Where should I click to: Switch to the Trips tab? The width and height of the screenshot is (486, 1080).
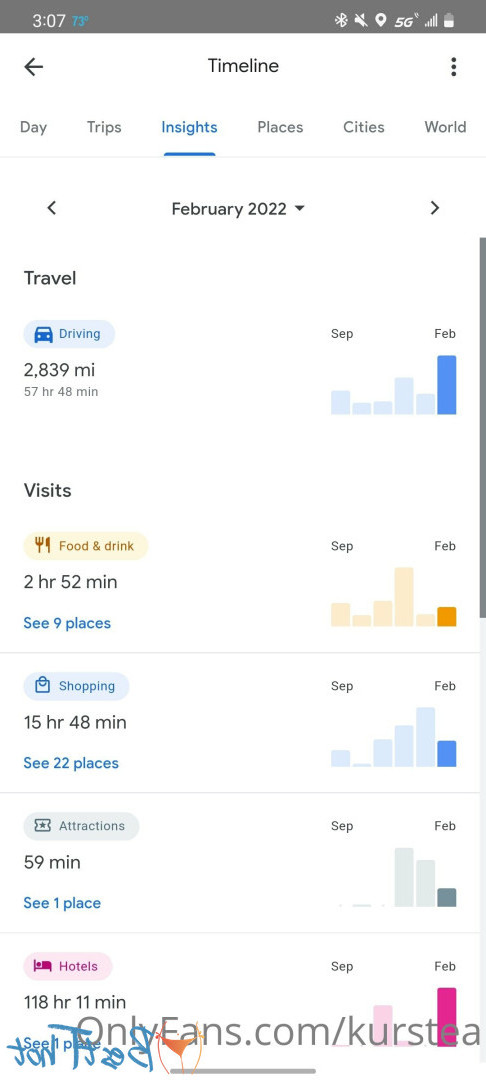point(104,127)
